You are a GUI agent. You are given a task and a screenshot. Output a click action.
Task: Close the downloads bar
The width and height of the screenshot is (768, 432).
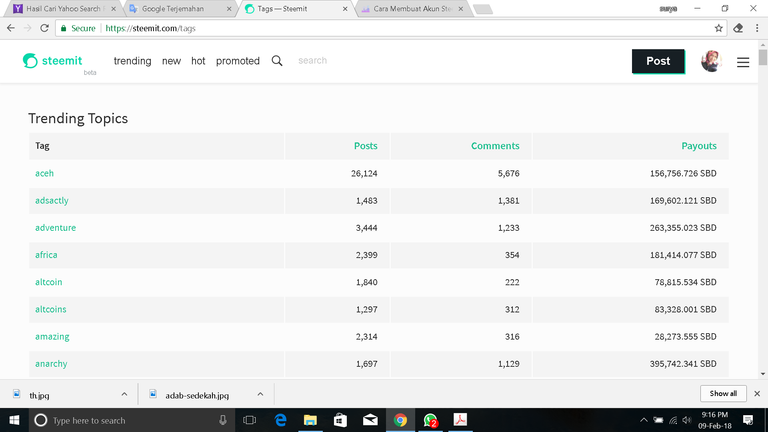tap(757, 393)
